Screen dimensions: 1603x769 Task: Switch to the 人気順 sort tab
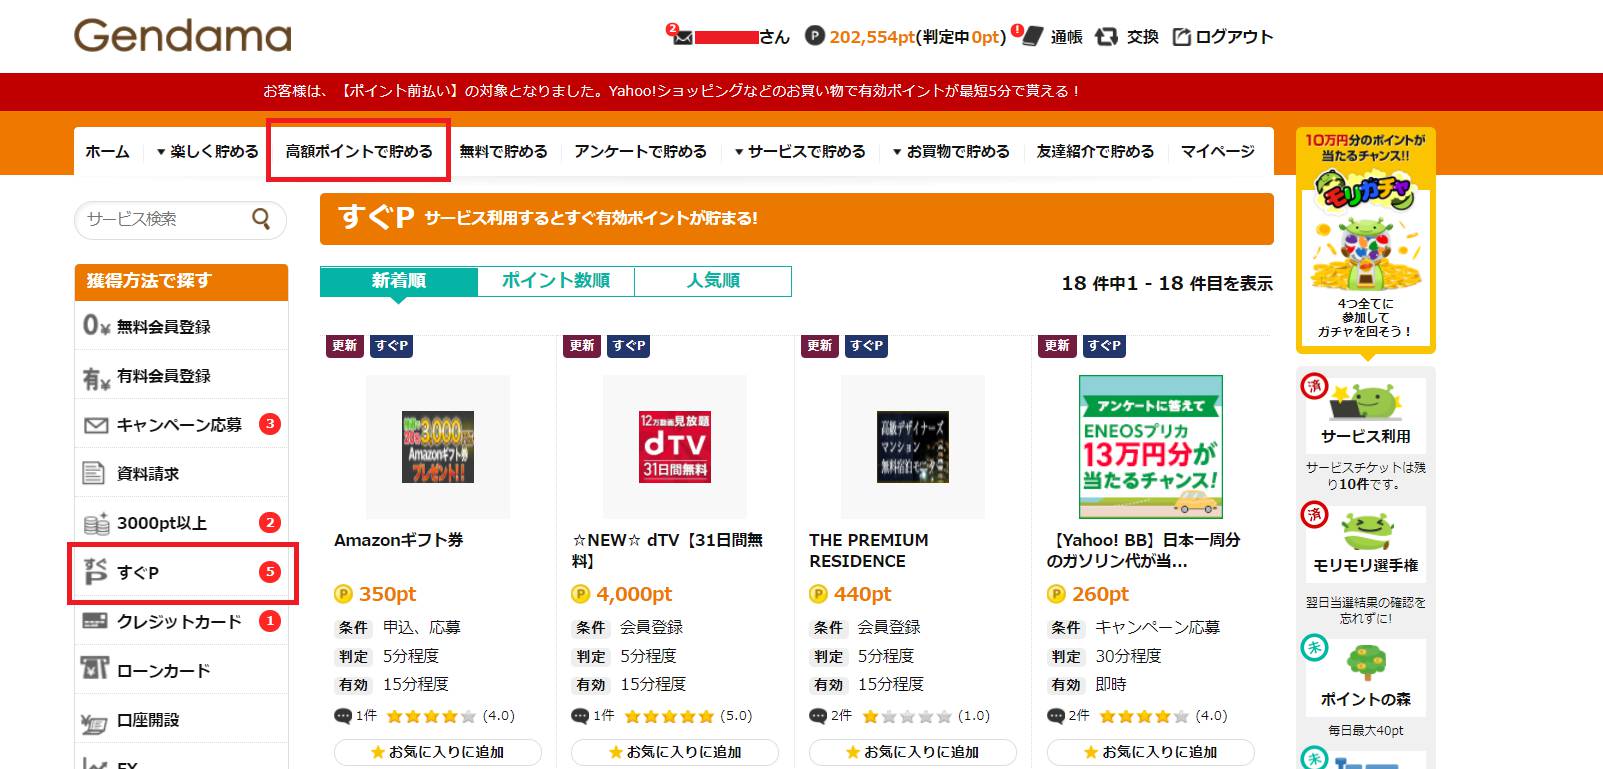713,281
